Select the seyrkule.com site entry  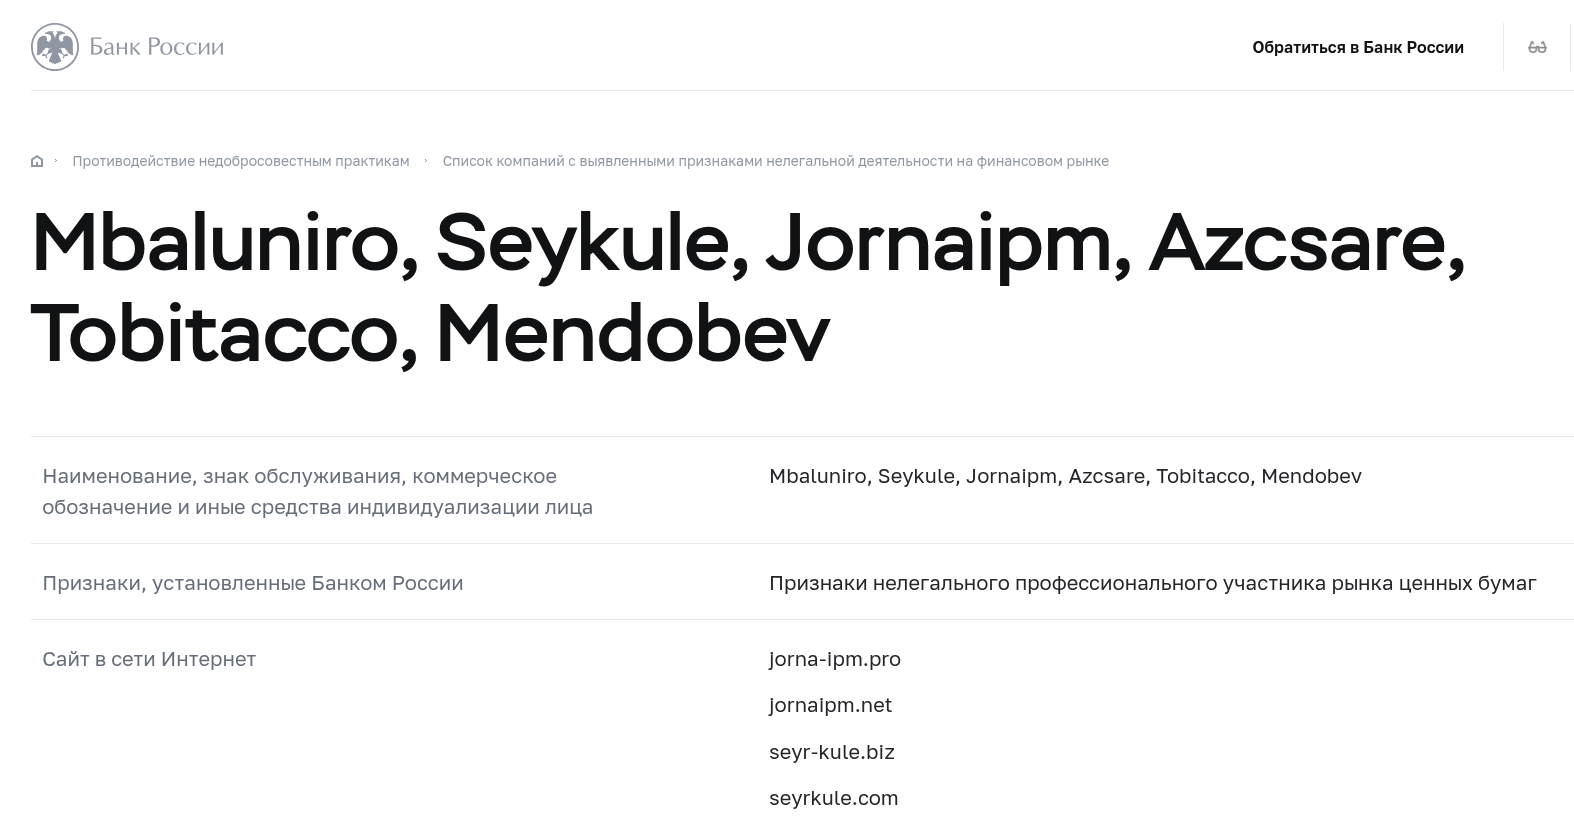(833, 798)
